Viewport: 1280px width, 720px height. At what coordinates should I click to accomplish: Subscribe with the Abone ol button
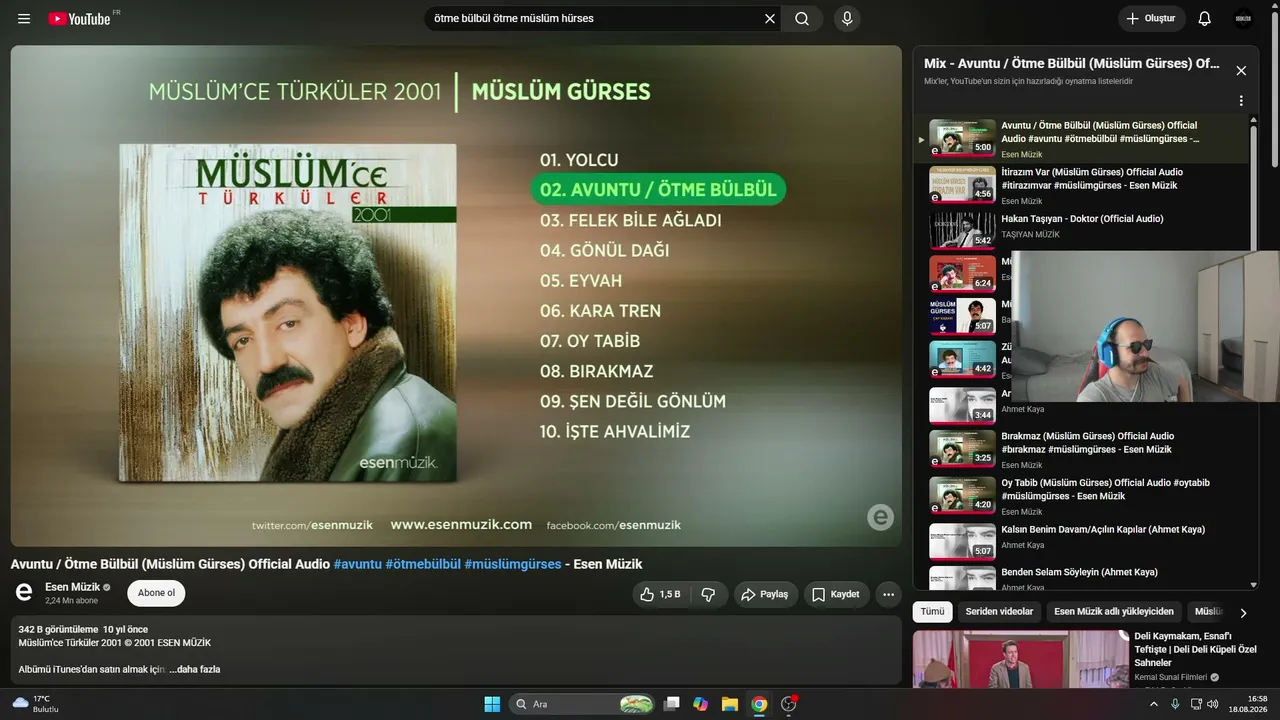(x=156, y=593)
